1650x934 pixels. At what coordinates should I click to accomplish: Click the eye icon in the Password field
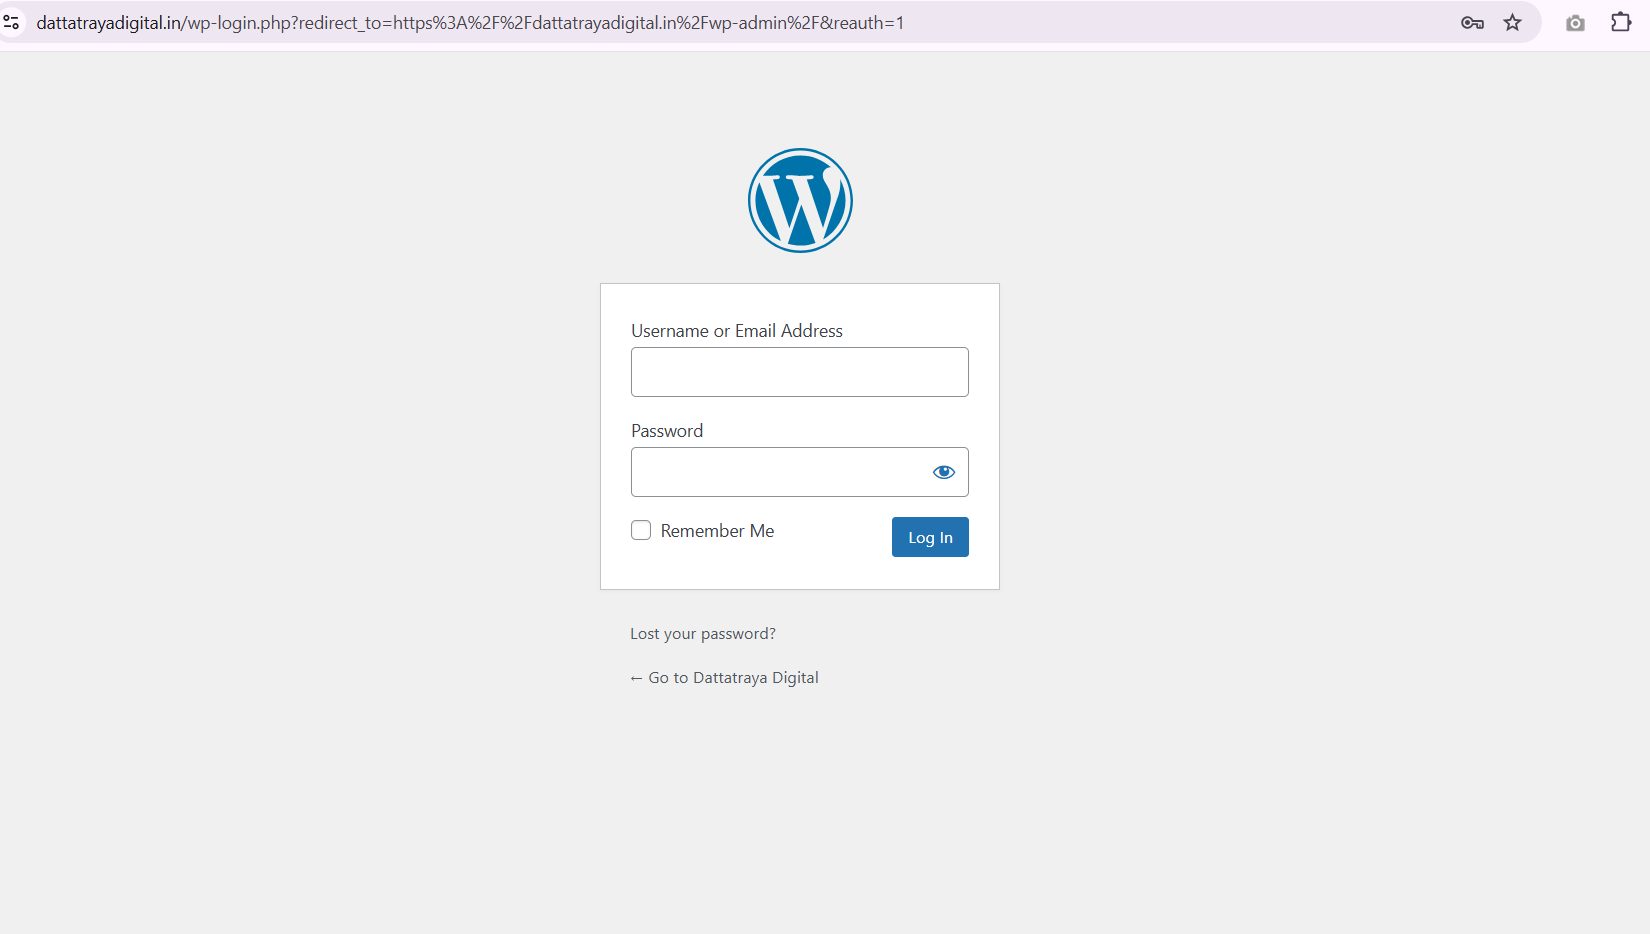pos(943,471)
